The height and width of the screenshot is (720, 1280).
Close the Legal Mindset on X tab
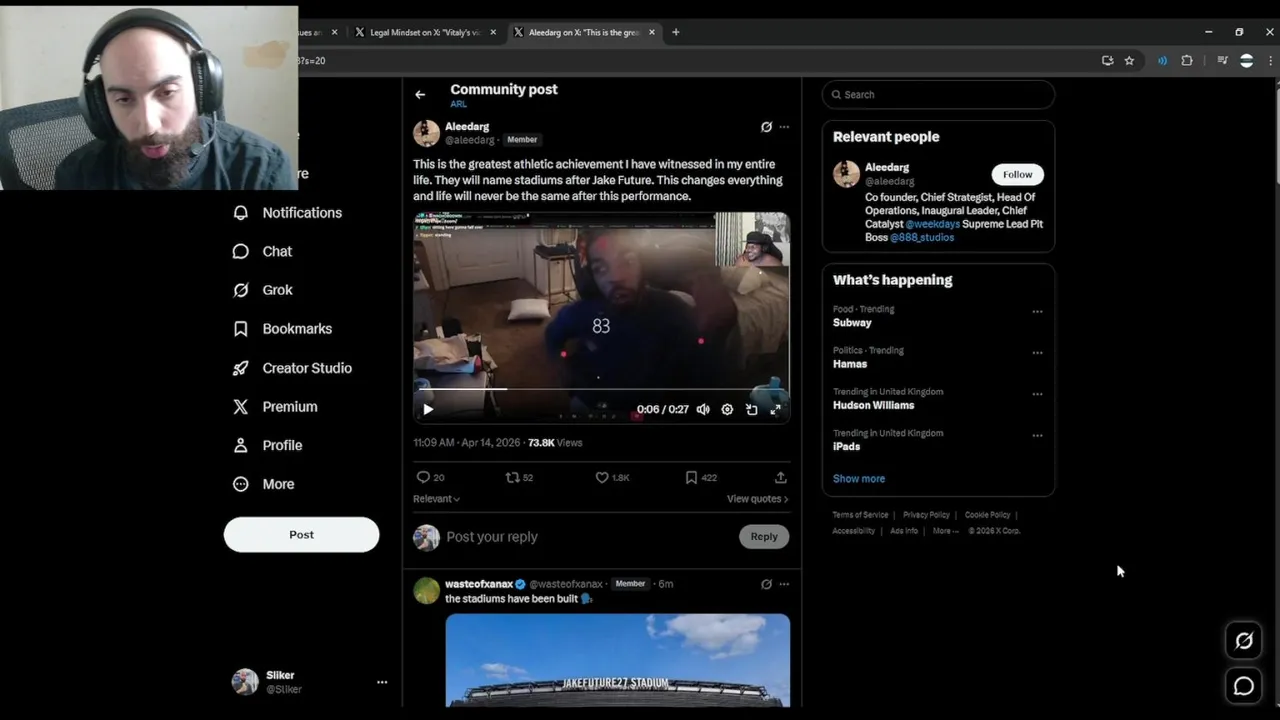(x=493, y=32)
